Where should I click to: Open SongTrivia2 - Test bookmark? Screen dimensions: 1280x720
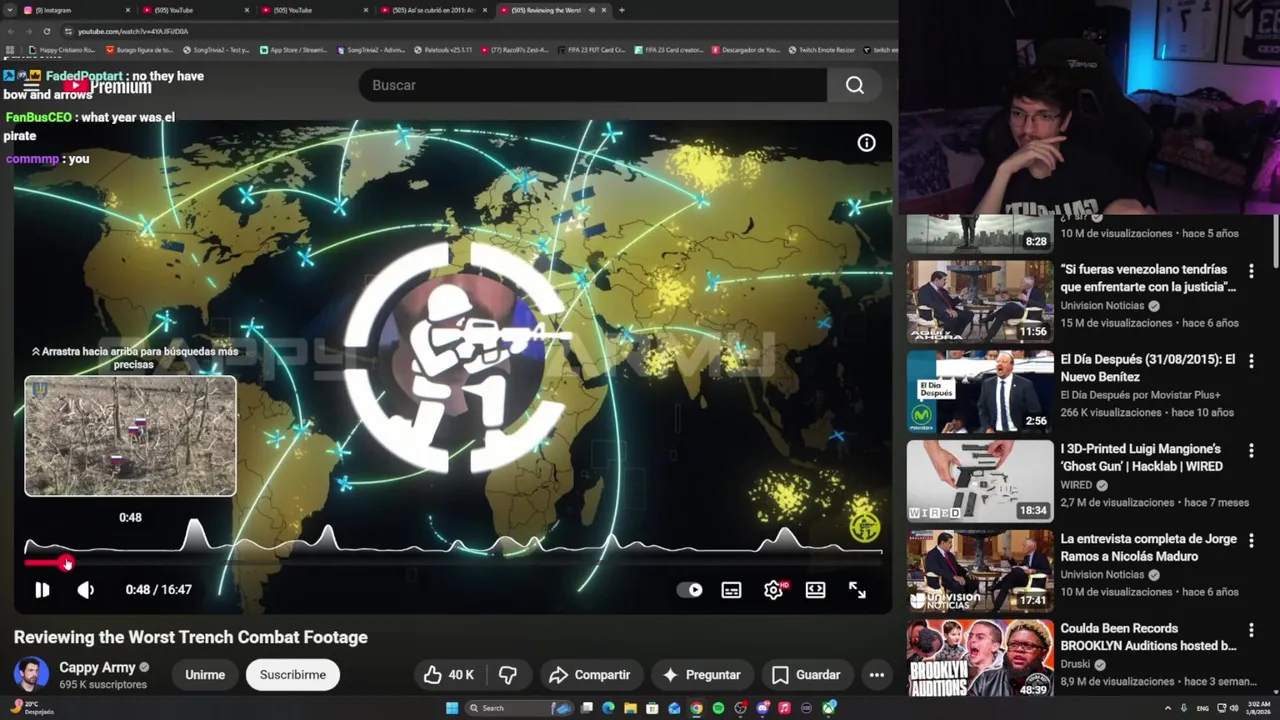(215, 50)
